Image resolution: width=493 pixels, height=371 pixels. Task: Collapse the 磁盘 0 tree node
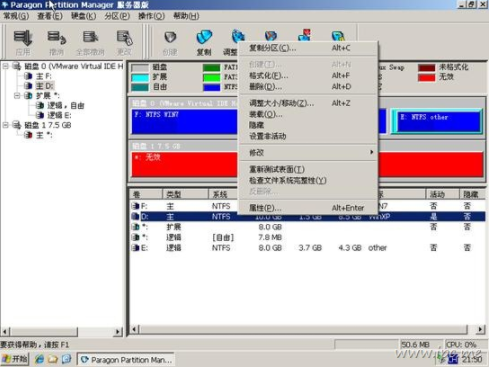coord(6,66)
